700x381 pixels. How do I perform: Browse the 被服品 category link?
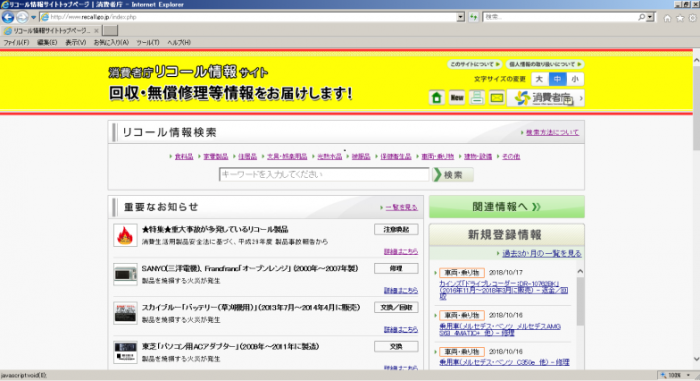pos(361,156)
